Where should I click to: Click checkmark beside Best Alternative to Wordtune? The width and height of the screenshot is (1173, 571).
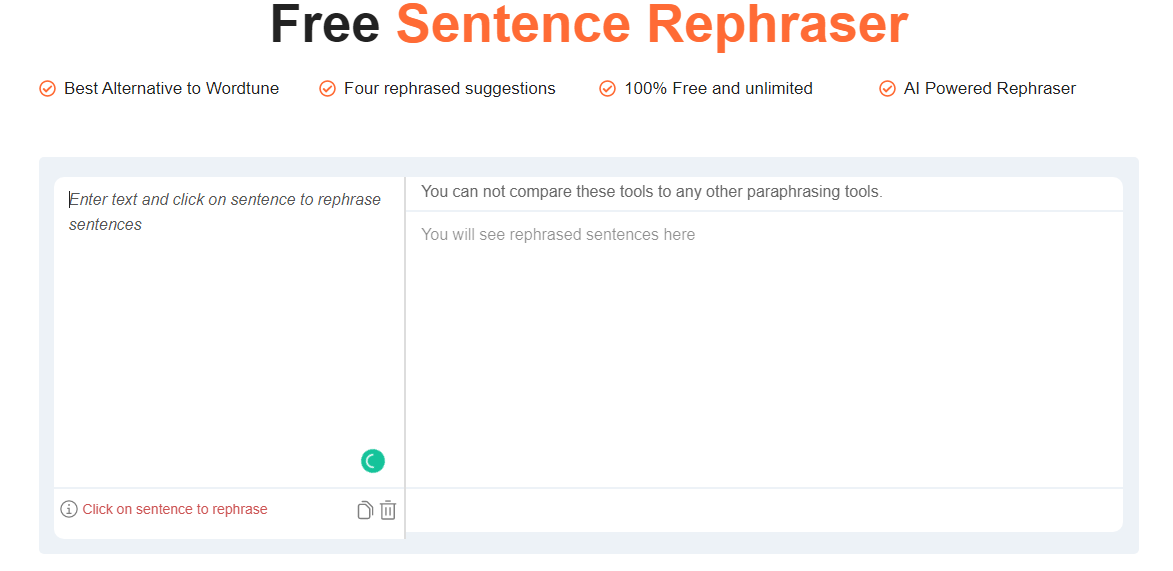[47, 89]
